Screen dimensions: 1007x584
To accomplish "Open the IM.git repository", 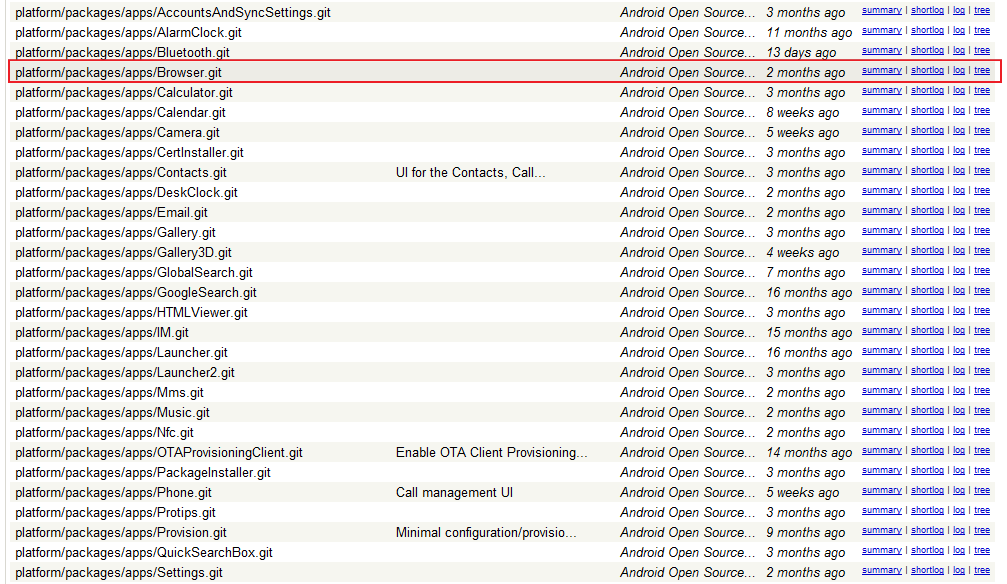I will tap(101, 332).
